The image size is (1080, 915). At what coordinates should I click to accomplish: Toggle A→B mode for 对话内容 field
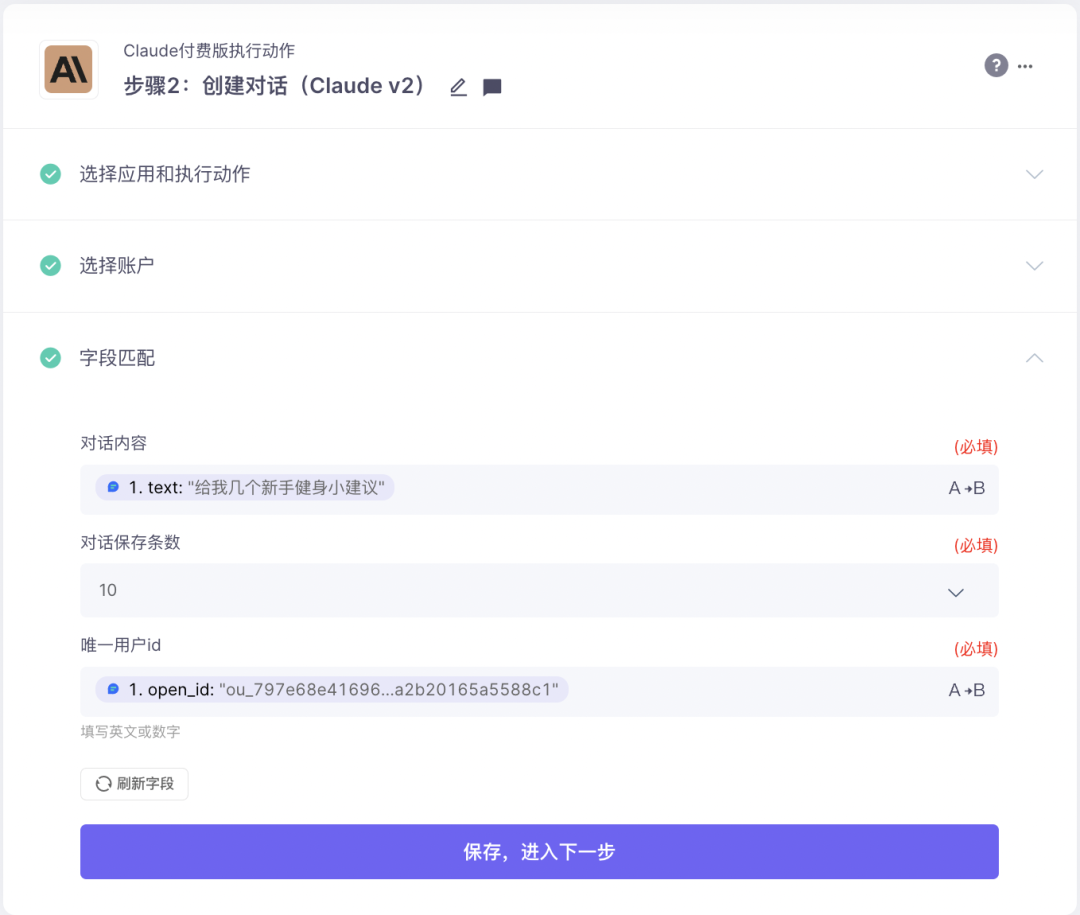[966, 488]
